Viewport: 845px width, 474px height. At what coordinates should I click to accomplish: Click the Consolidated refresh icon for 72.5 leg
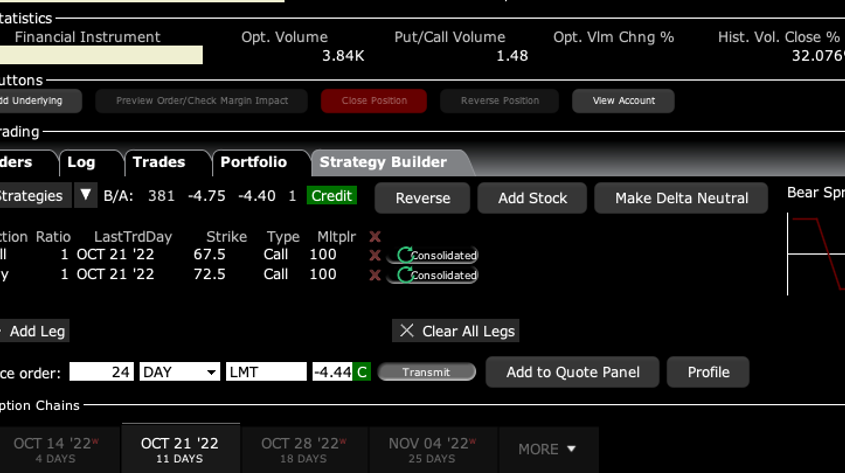coord(405,275)
